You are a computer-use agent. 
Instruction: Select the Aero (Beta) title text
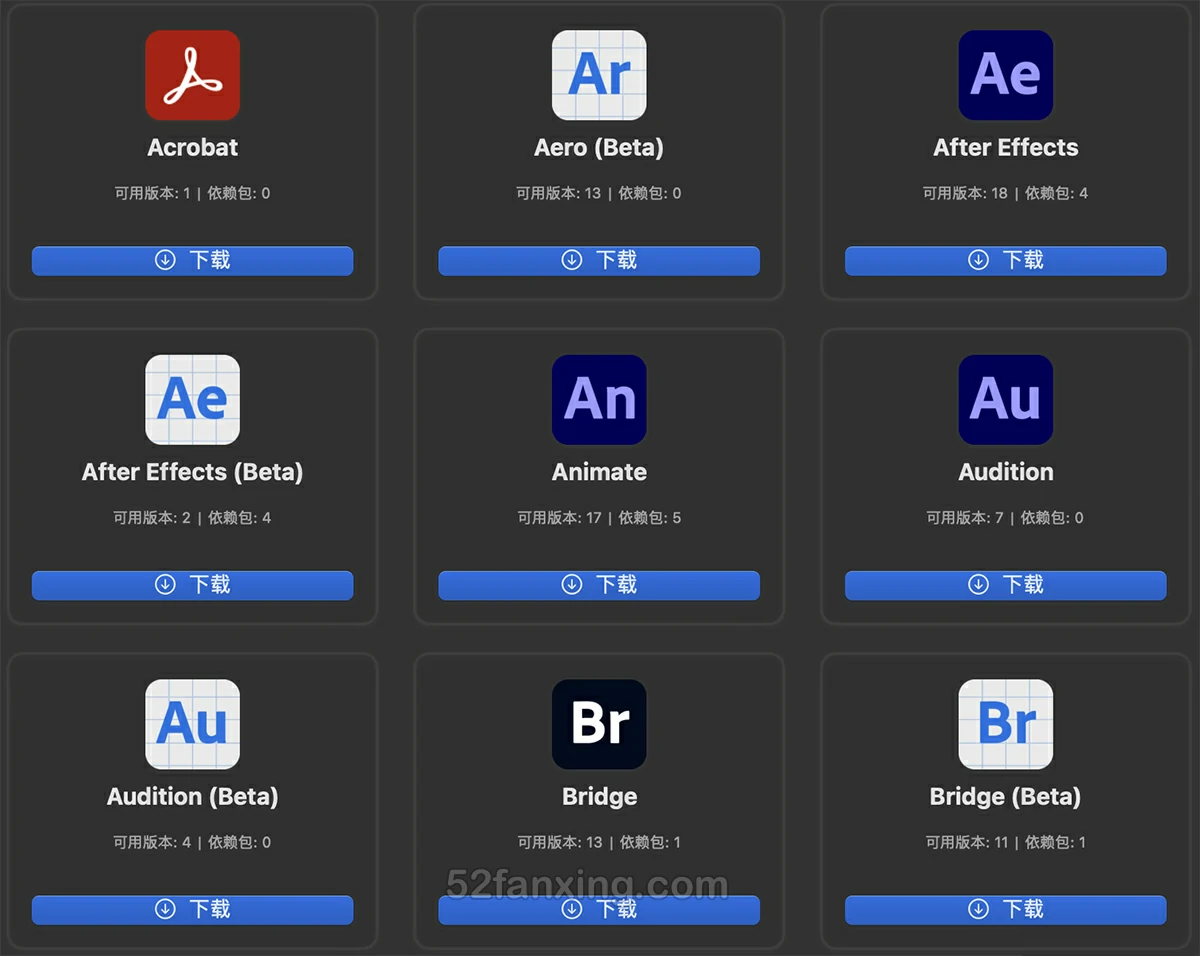[599, 148]
